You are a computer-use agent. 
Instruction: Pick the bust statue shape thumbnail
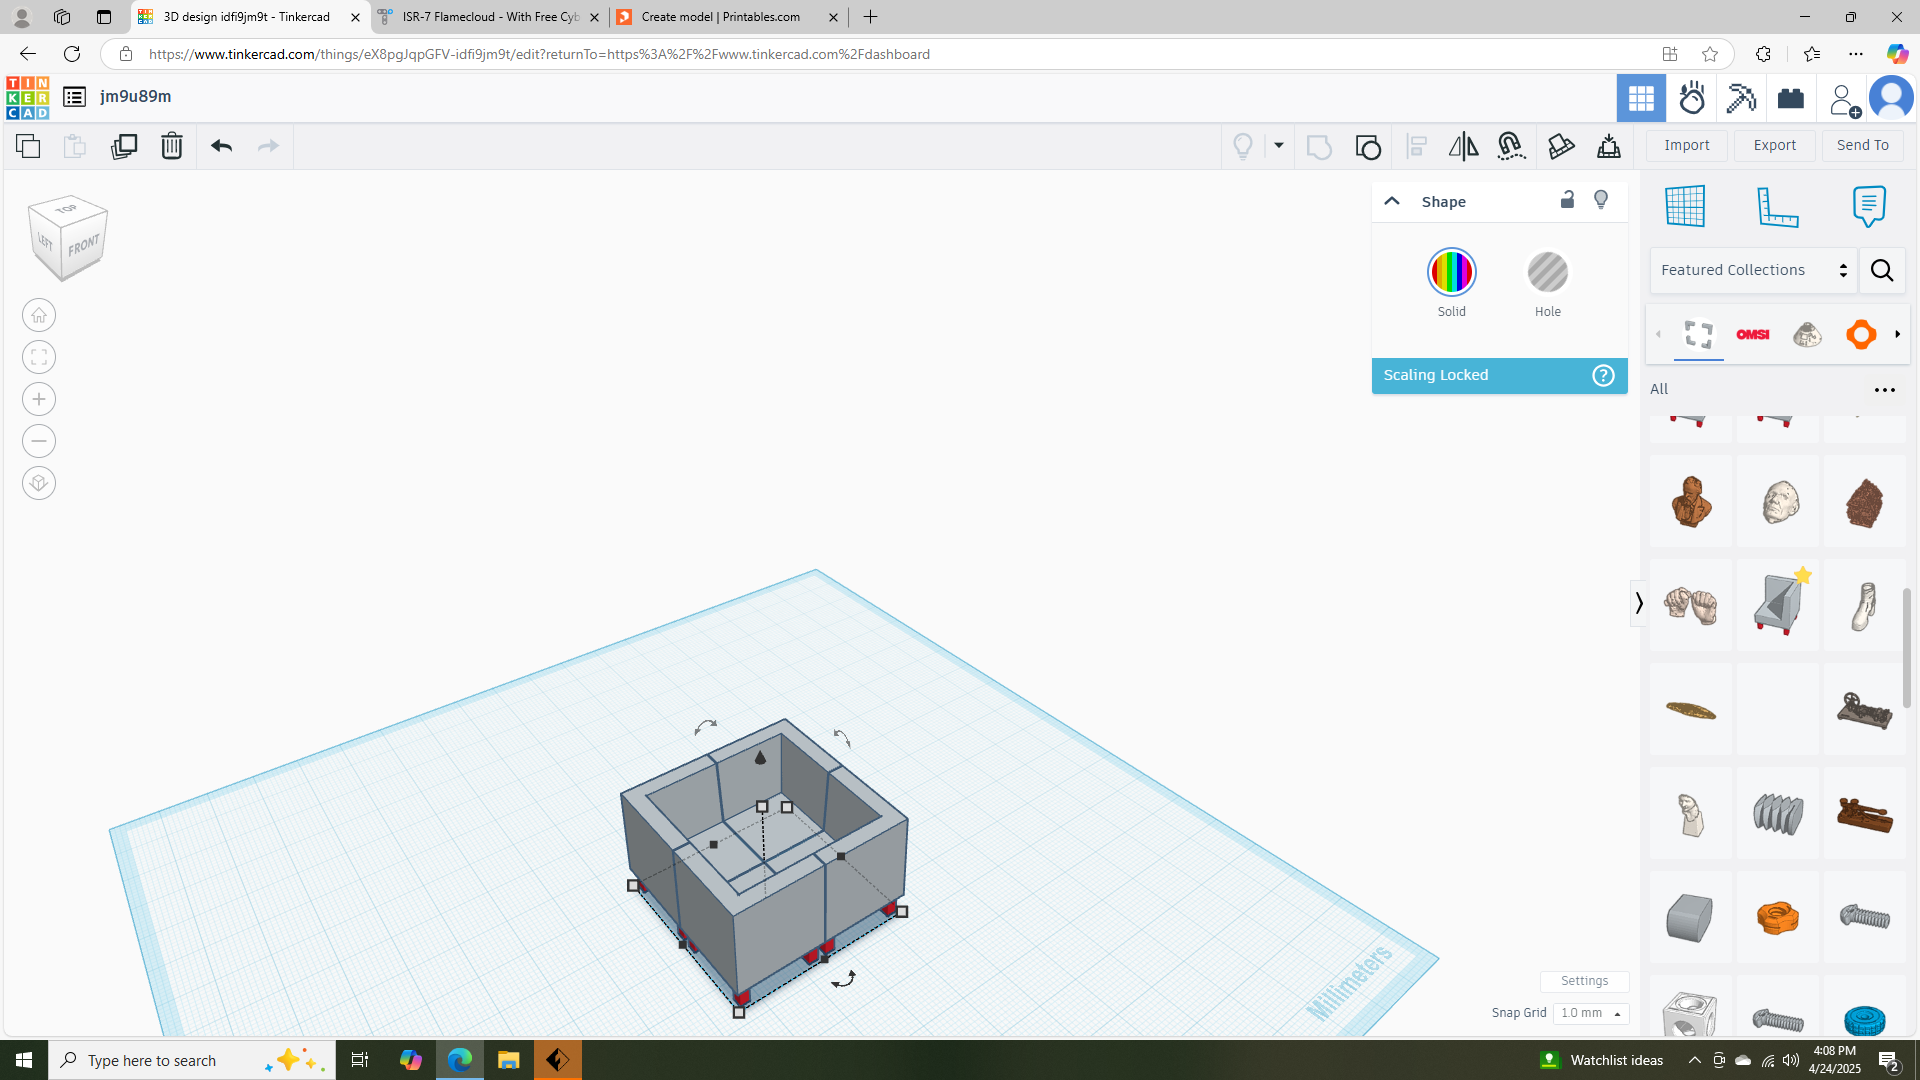pyautogui.click(x=1690, y=501)
